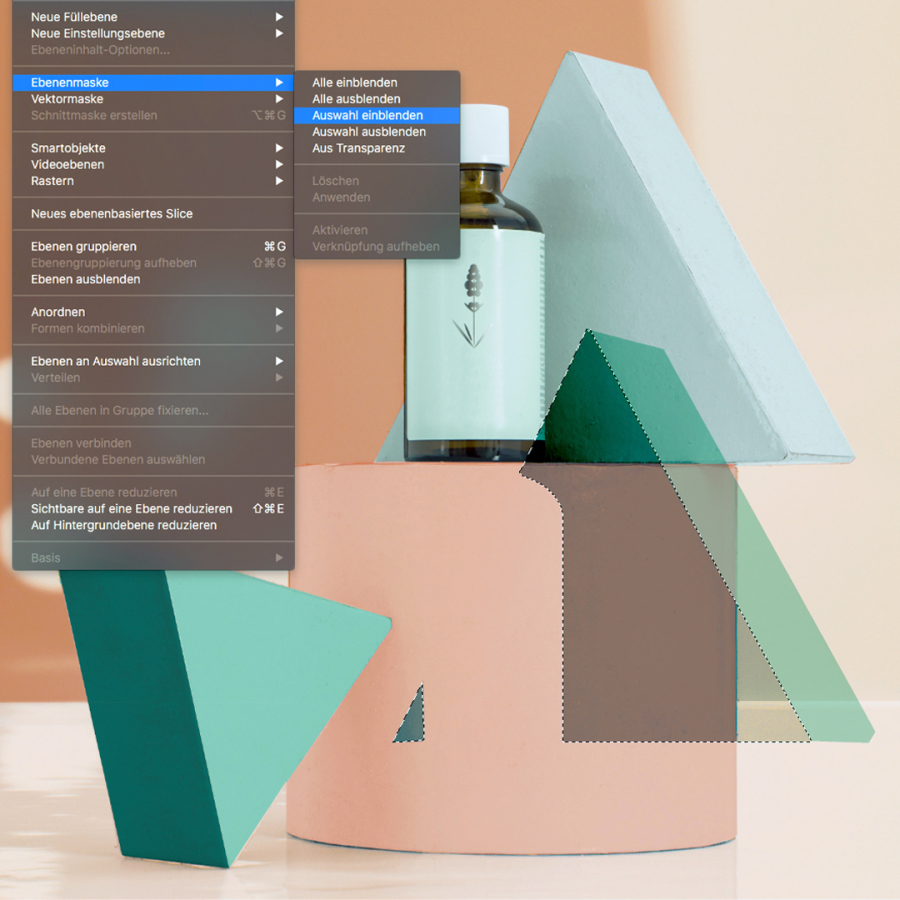Image resolution: width=900 pixels, height=900 pixels.
Task: Select Alle einblenden in the submenu
Action: point(354,83)
